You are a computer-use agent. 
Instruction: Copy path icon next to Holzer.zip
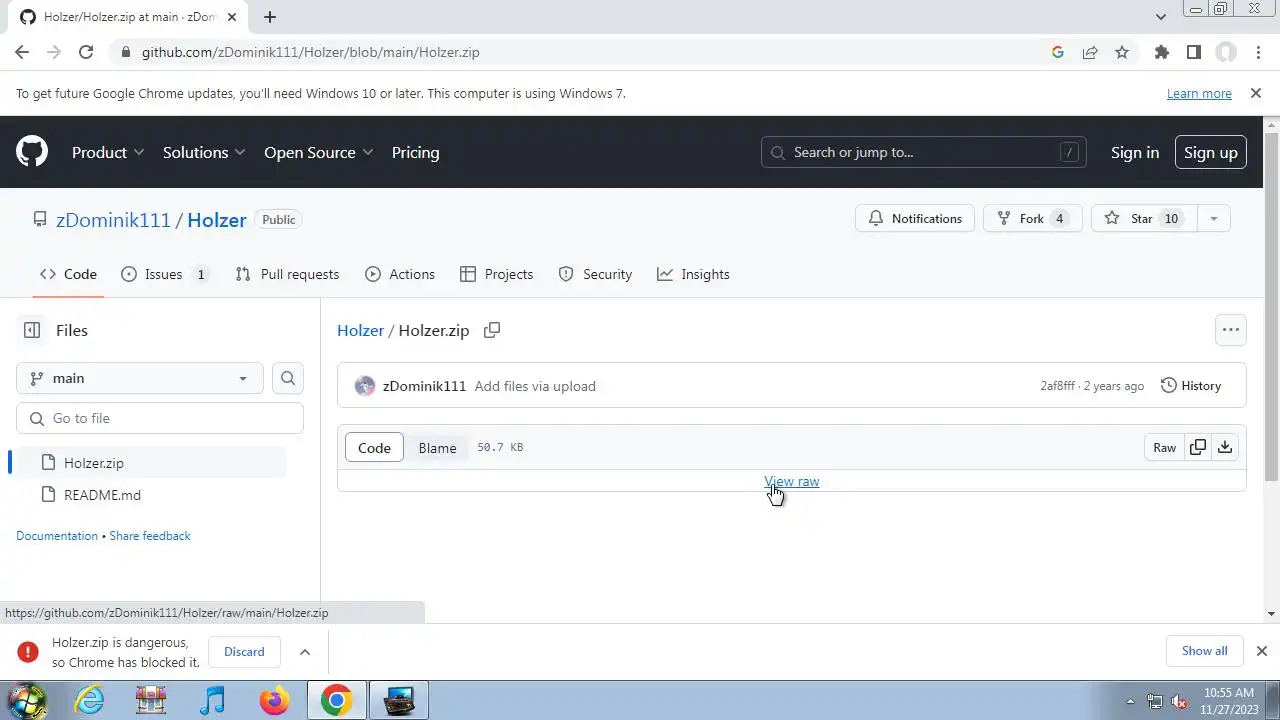[x=492, y=330]
